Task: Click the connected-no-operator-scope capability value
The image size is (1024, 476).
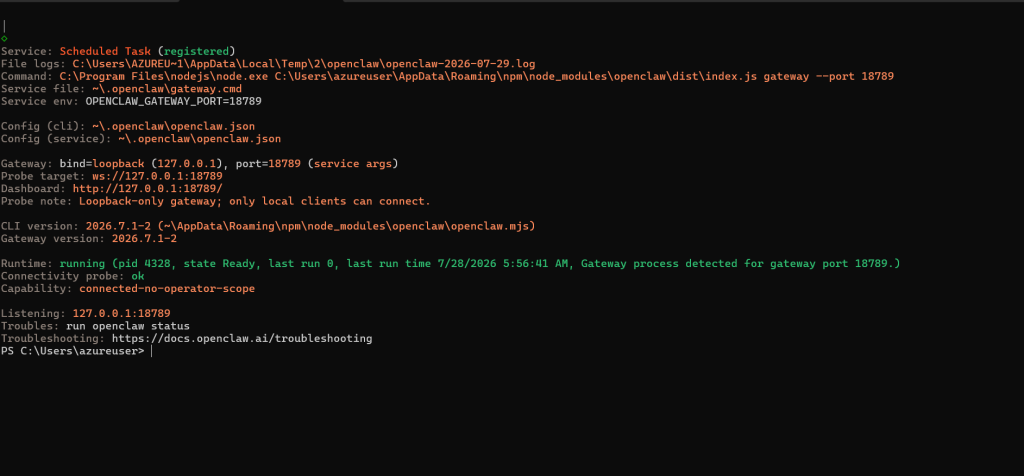Action: point(167,289)
